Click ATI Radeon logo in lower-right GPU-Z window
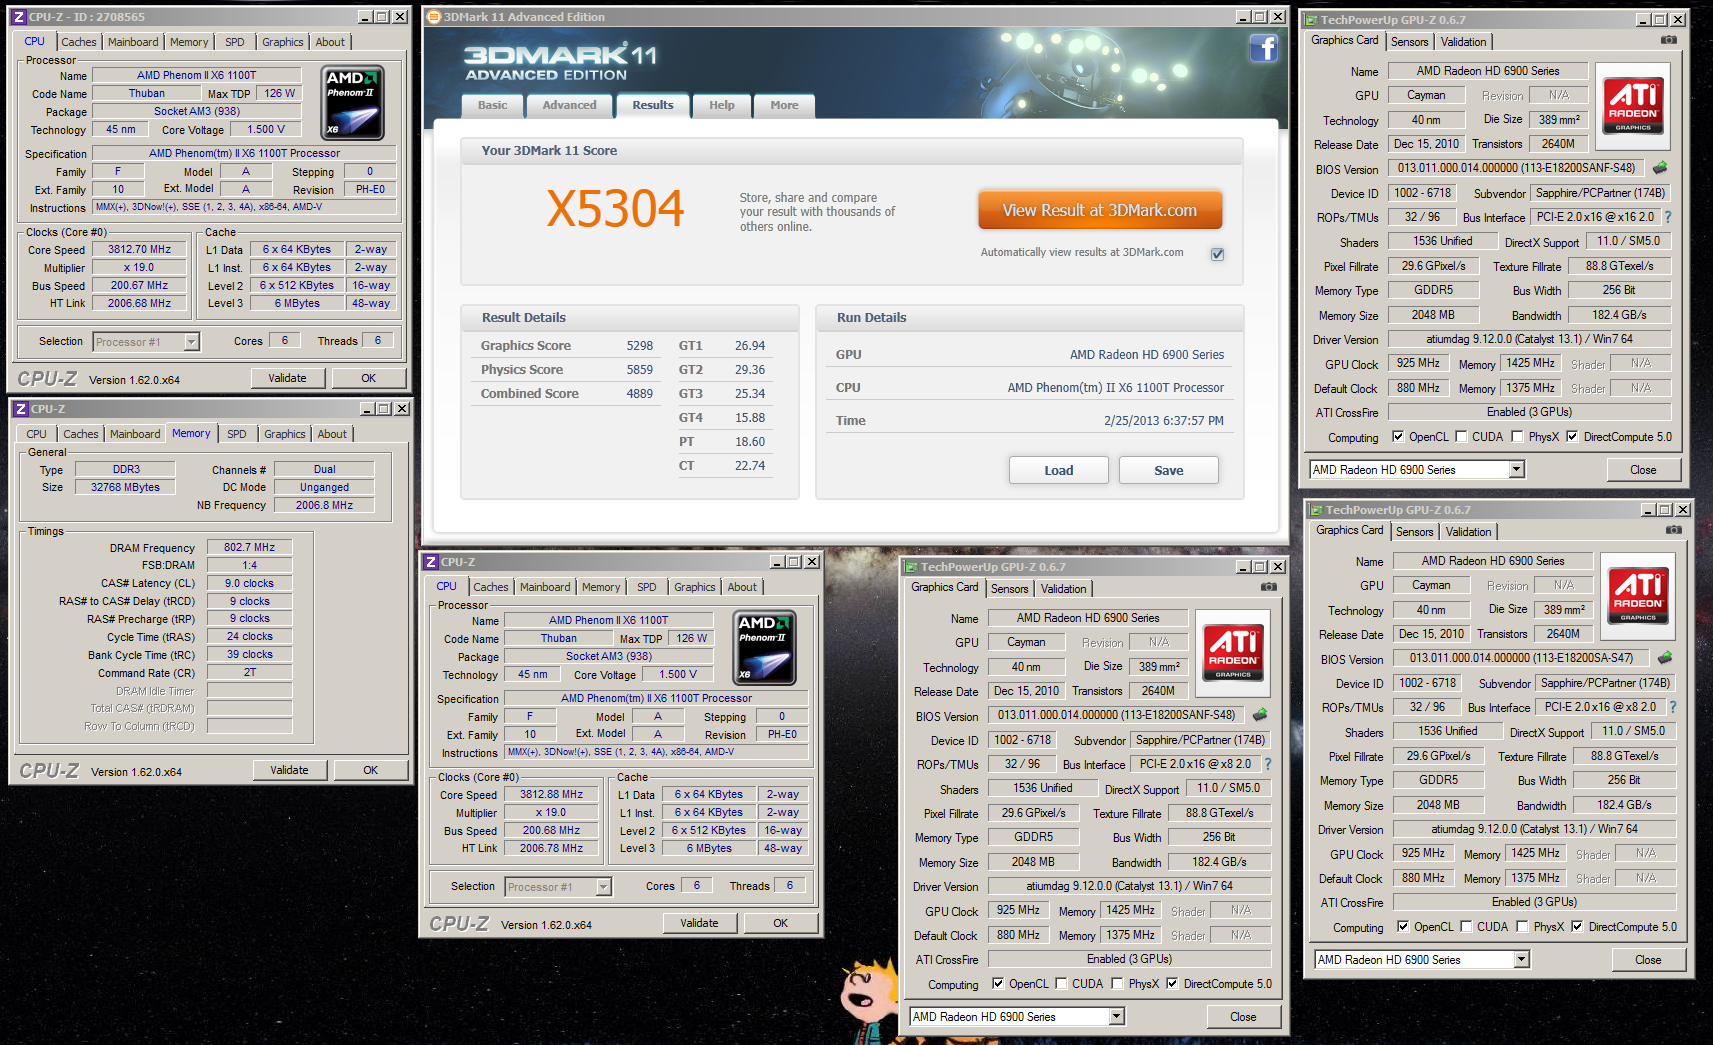Viewport: 1713px width, 1045px height. (x=1638, y=596)
